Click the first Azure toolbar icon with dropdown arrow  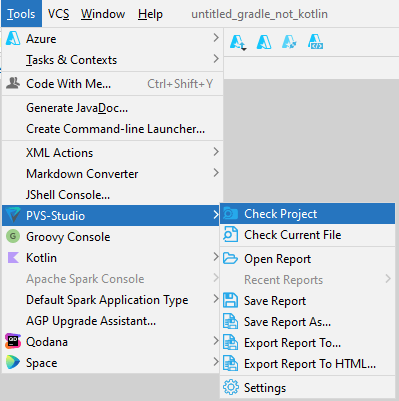click(x=238, y=42)
